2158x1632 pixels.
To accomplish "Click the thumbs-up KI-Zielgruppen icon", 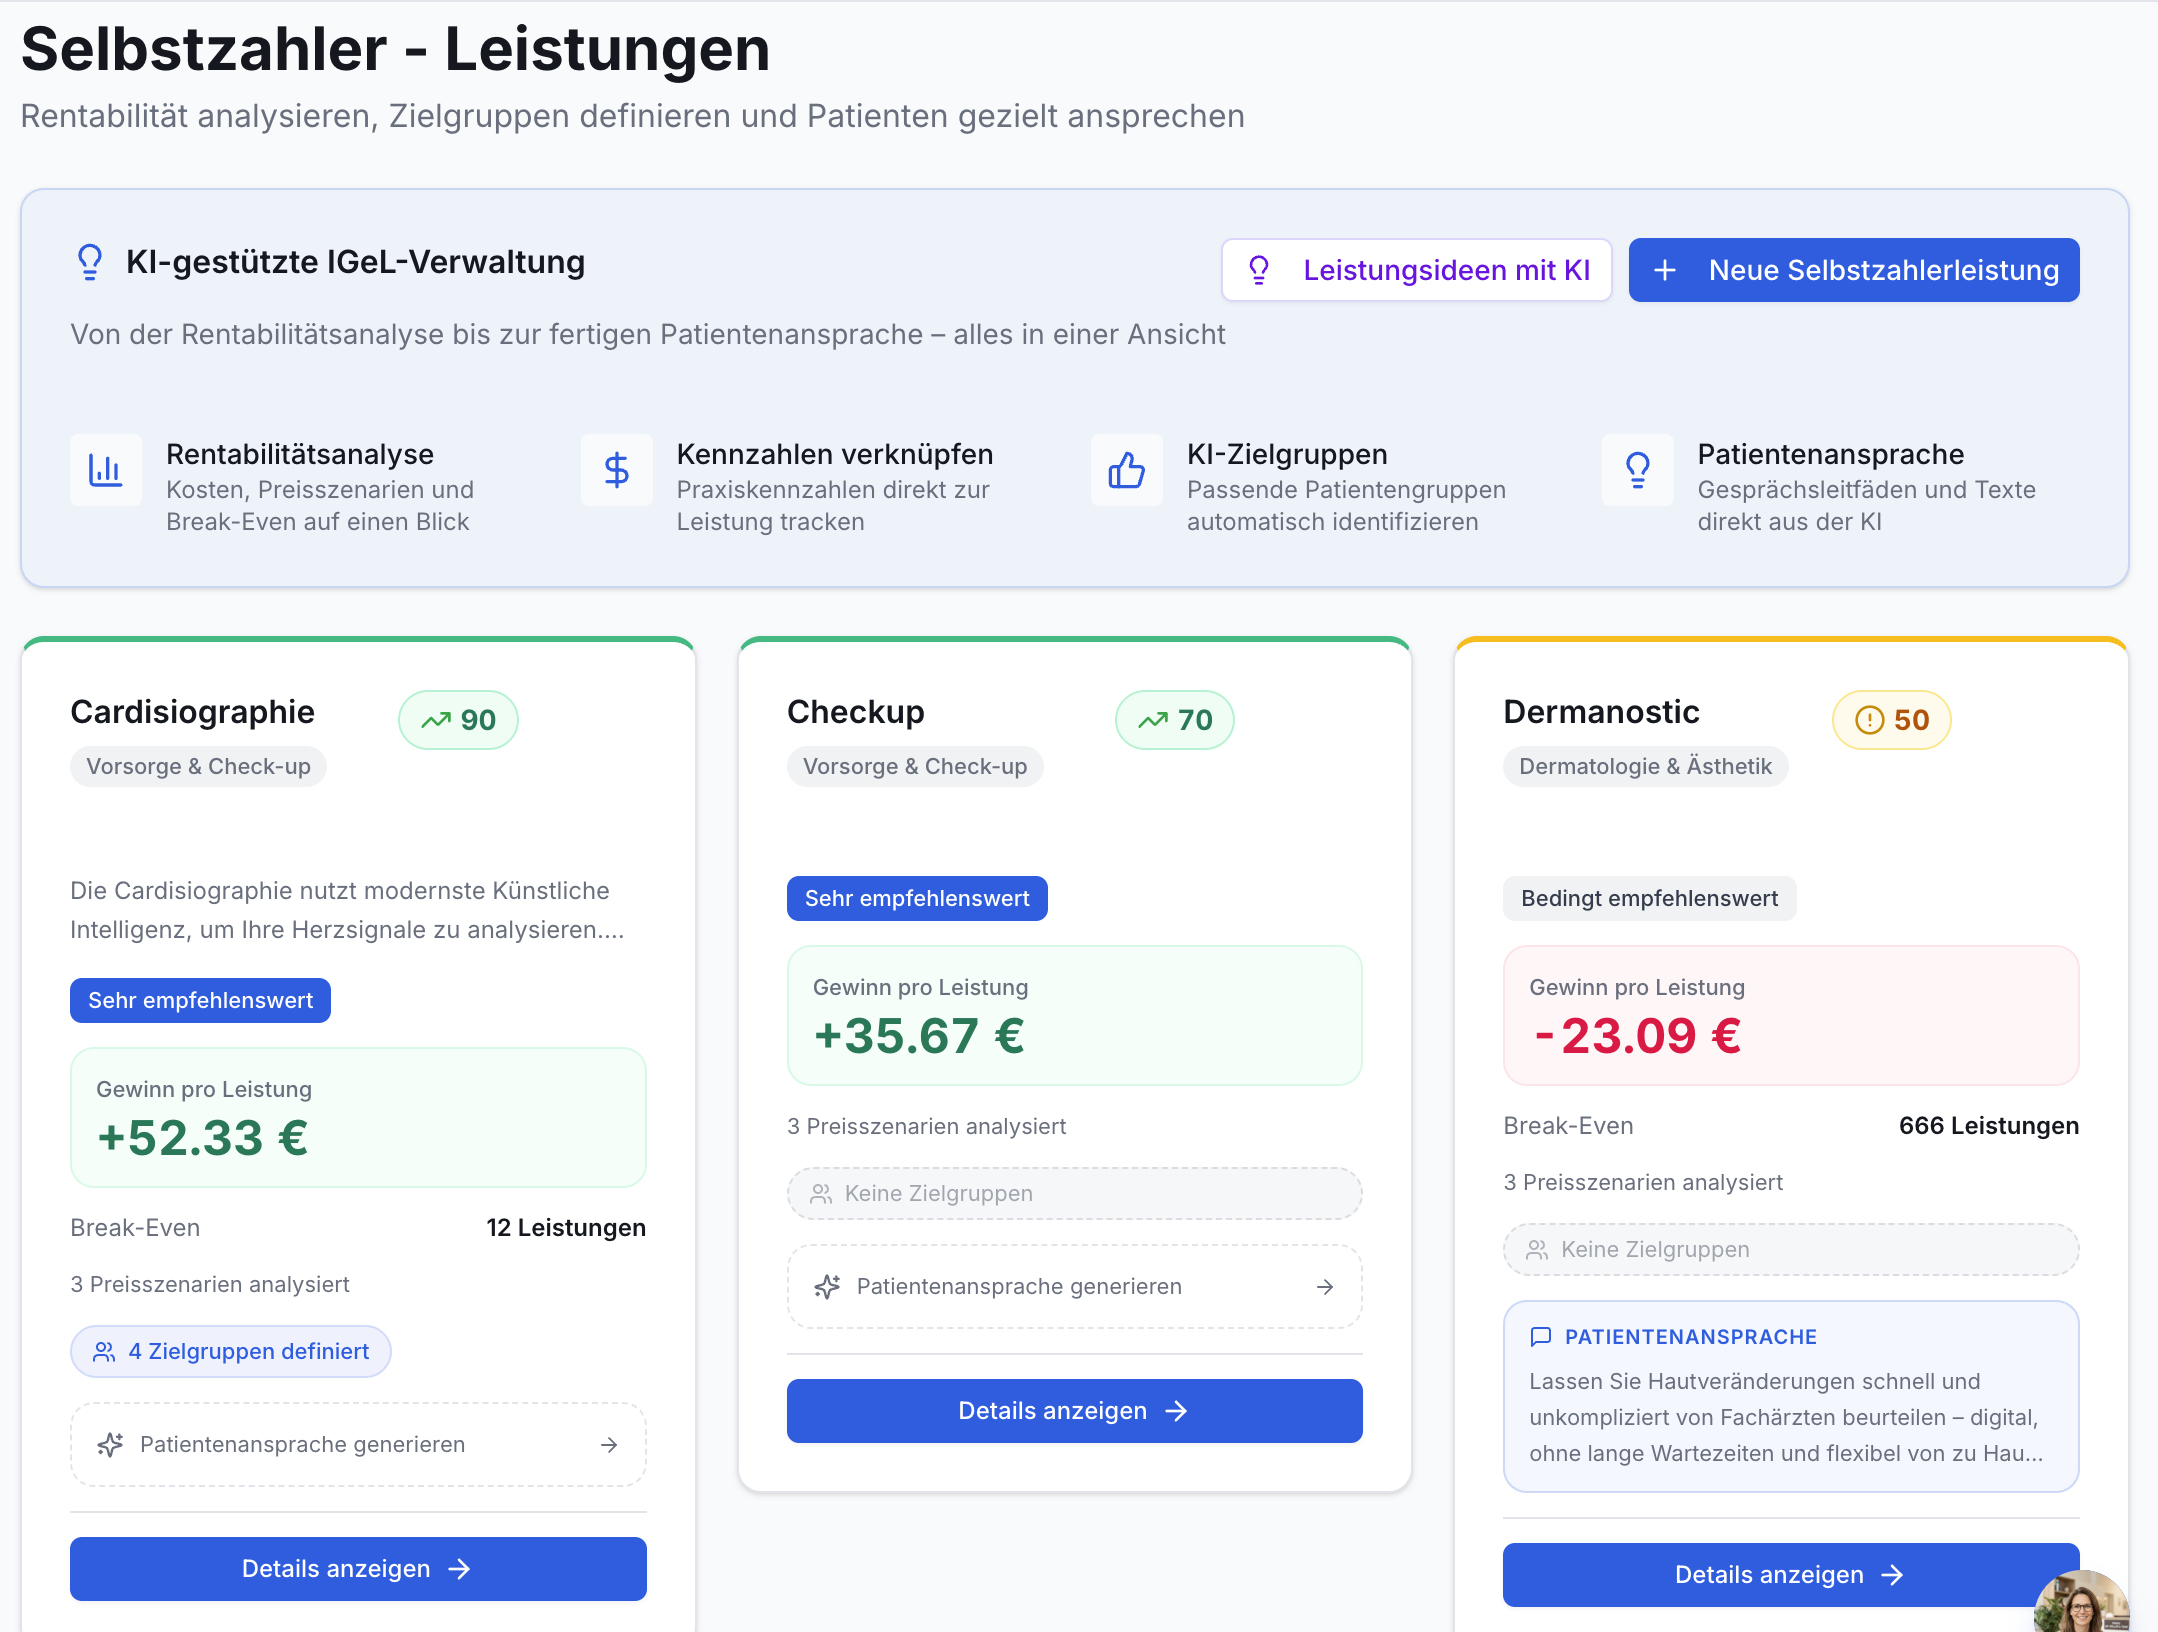I will pyautogui.click(x=1127, y=470).
